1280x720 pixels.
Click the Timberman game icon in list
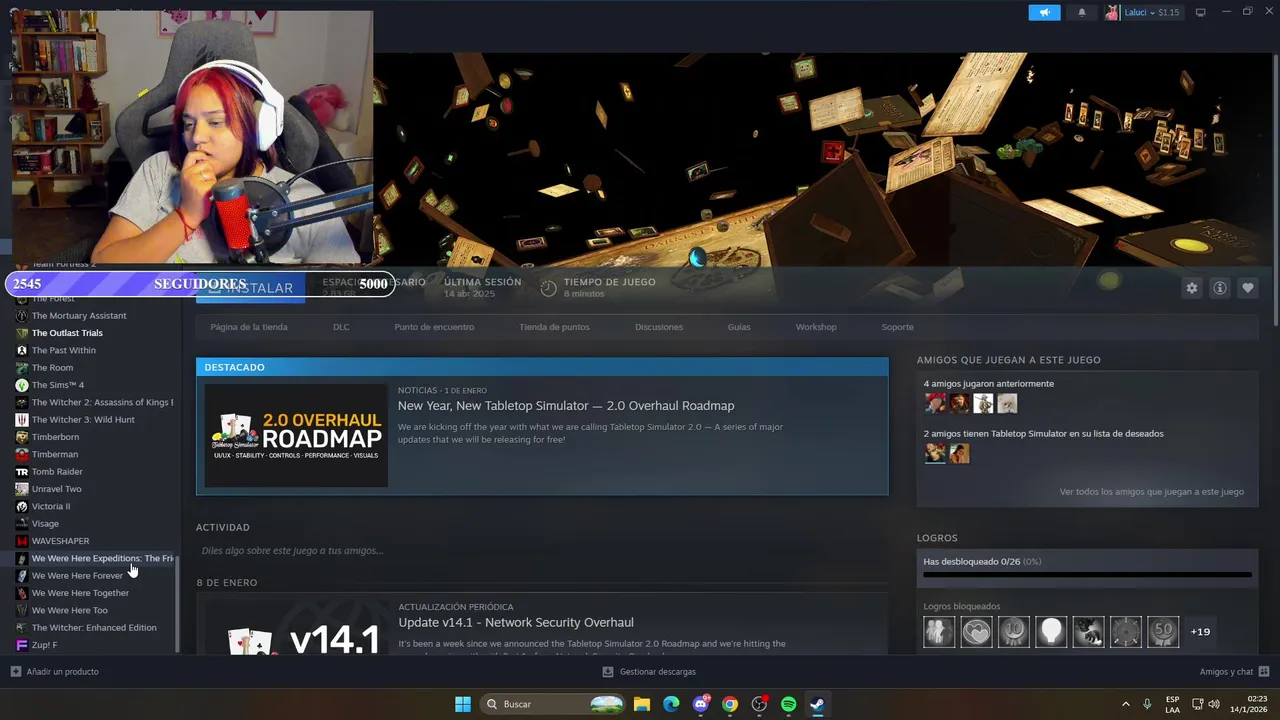(22, 454)
